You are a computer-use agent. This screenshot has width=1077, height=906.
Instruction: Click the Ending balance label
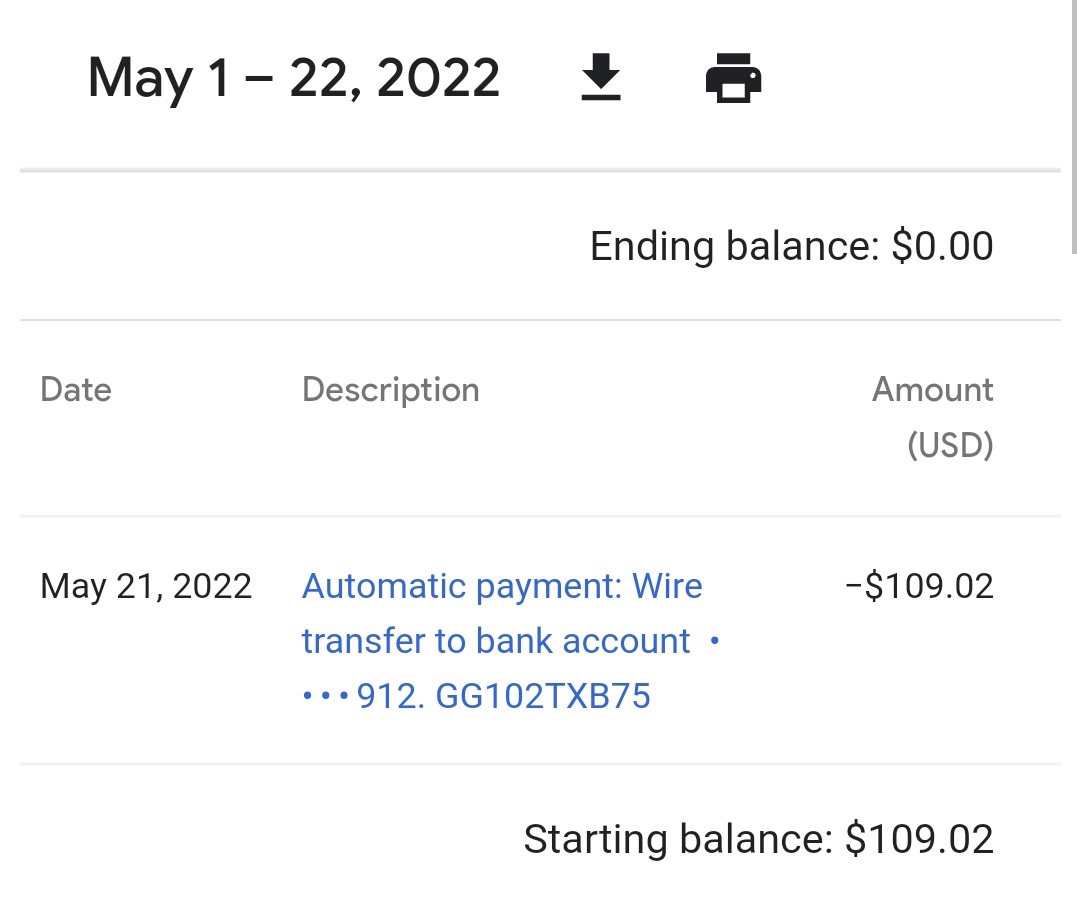734,247
